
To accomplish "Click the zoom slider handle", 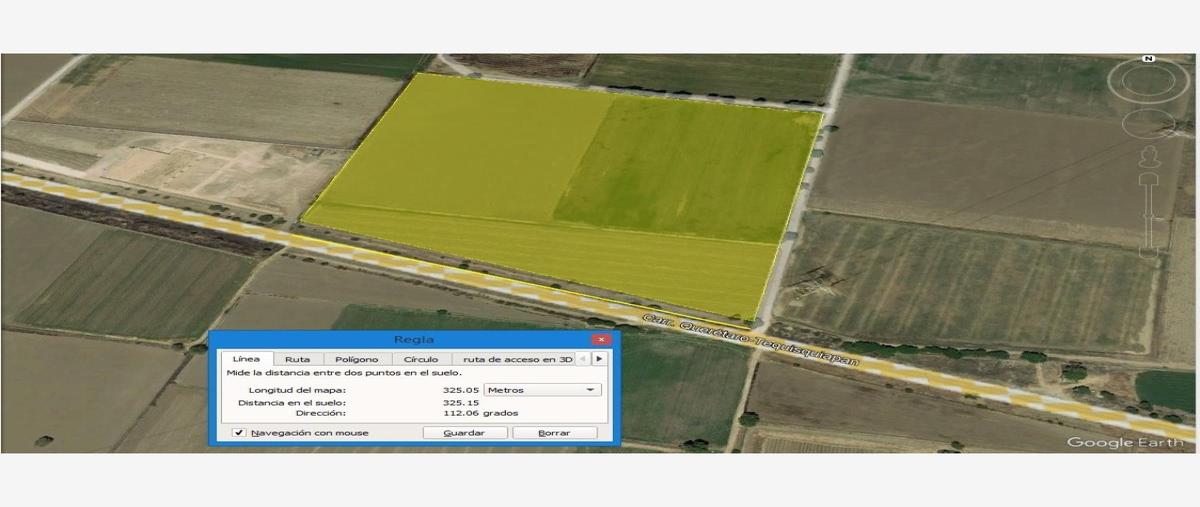I will (1148, 216).
